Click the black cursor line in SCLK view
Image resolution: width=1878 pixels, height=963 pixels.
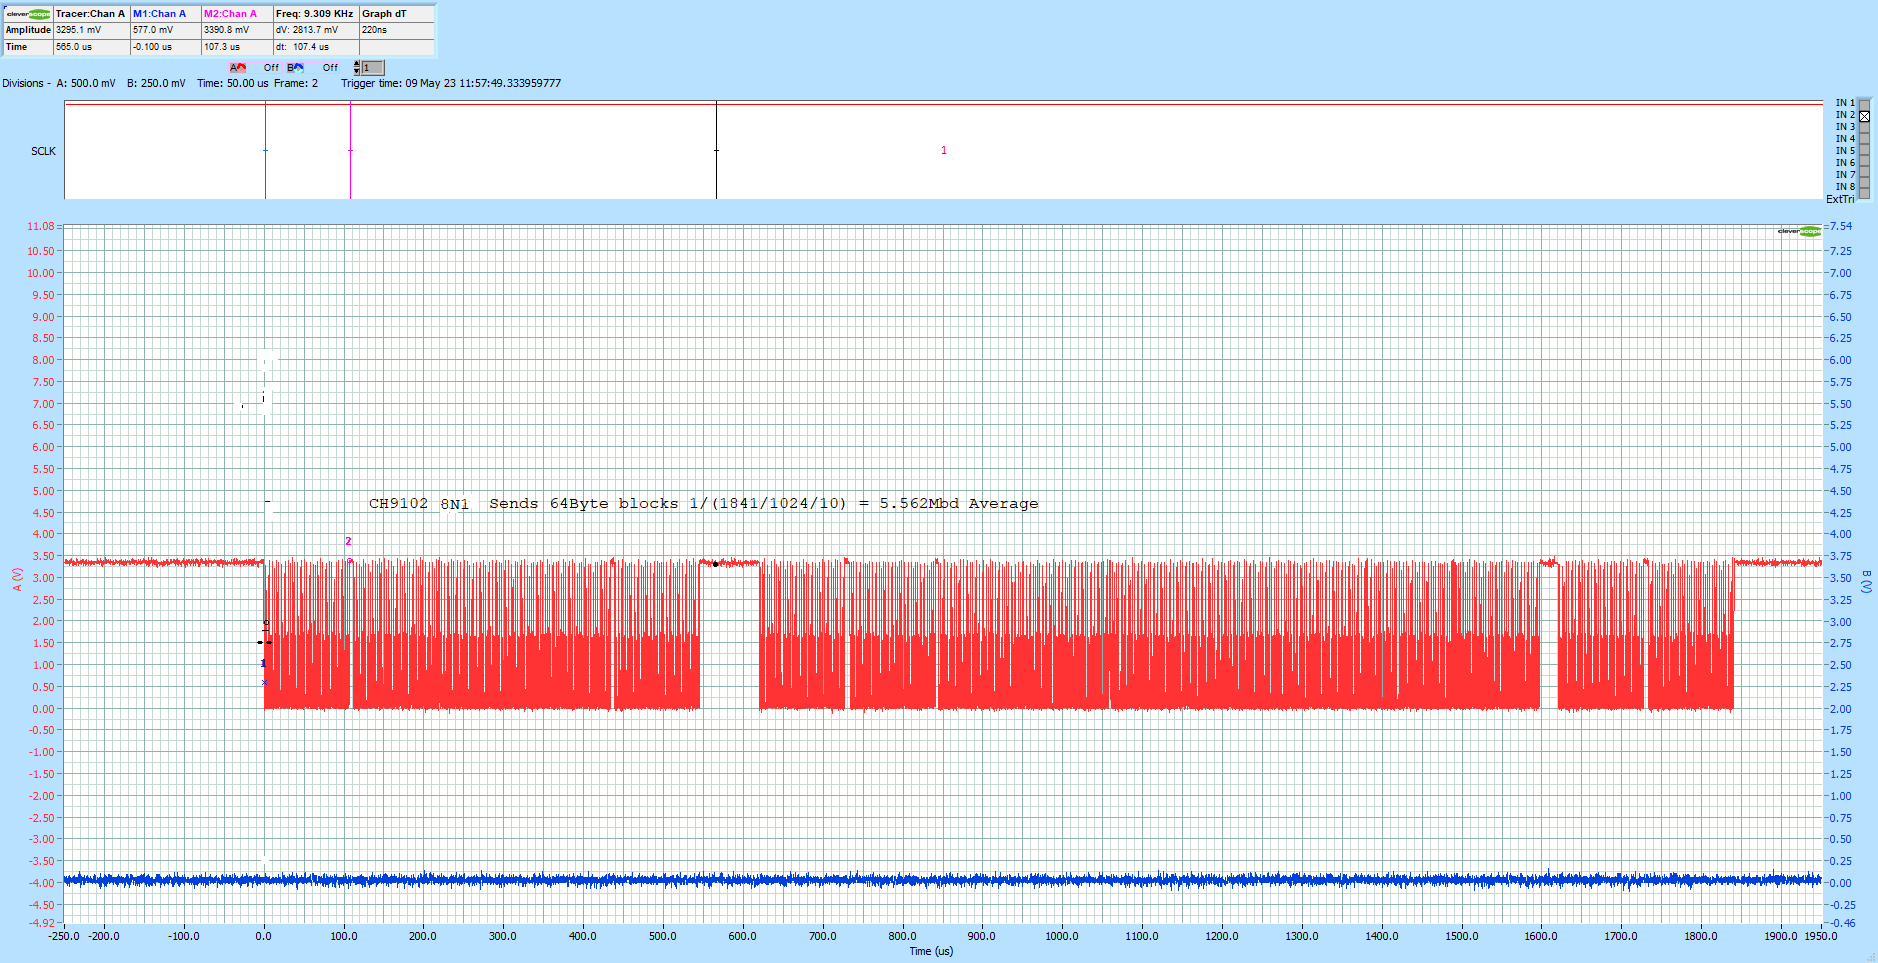coord(716,150)
